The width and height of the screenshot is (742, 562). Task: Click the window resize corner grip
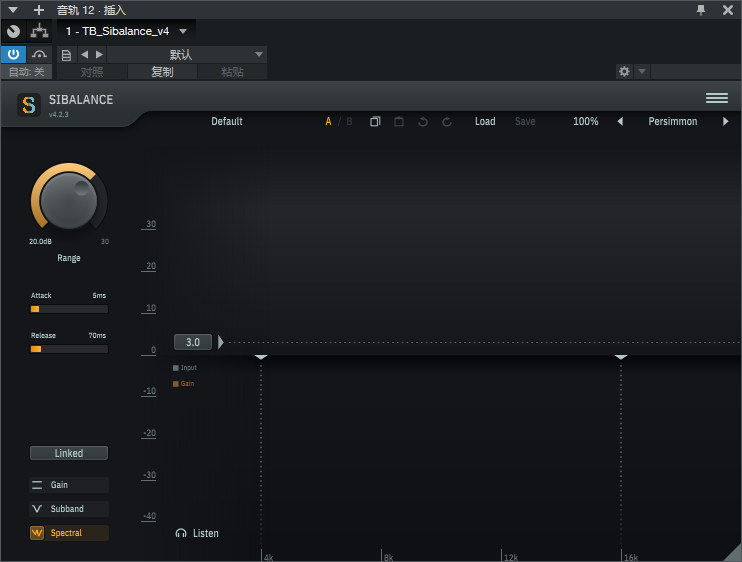point(733,553)
